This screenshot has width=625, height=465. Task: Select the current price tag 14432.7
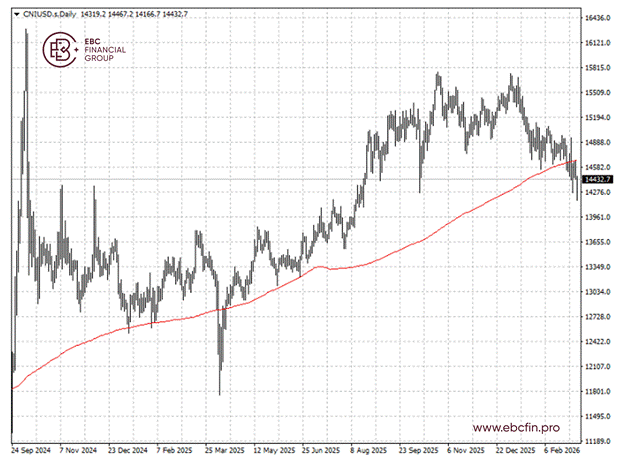click(x=597, y=180)
